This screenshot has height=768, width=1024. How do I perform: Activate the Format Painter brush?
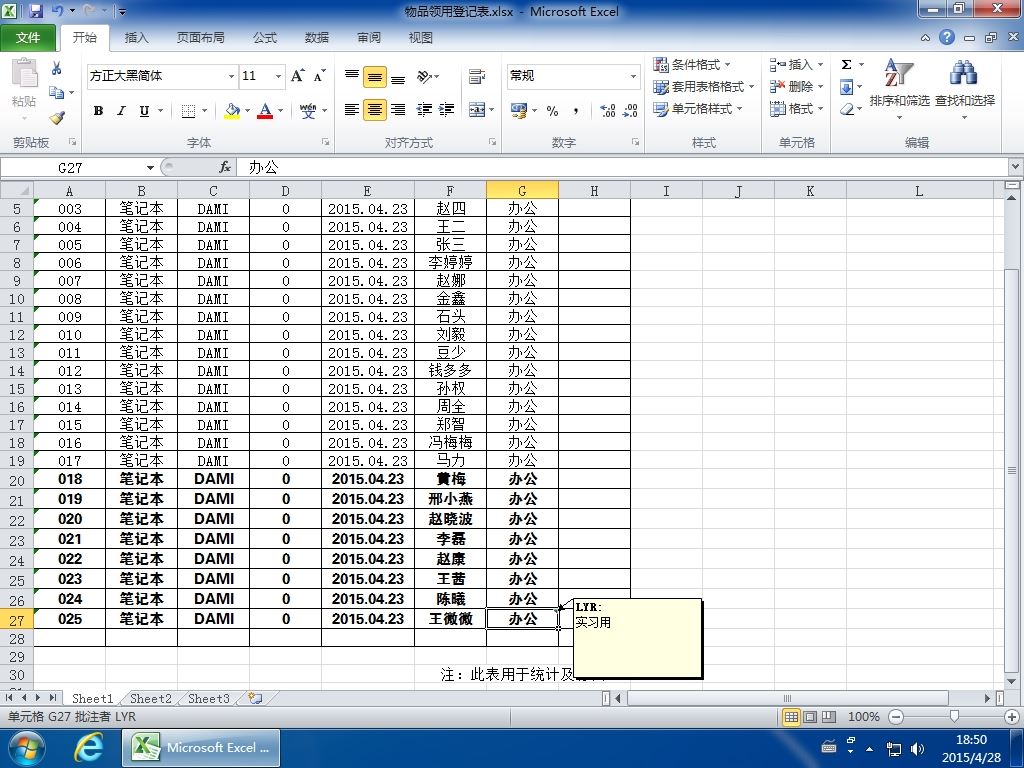pyautogui.click(x=57, y=118)
